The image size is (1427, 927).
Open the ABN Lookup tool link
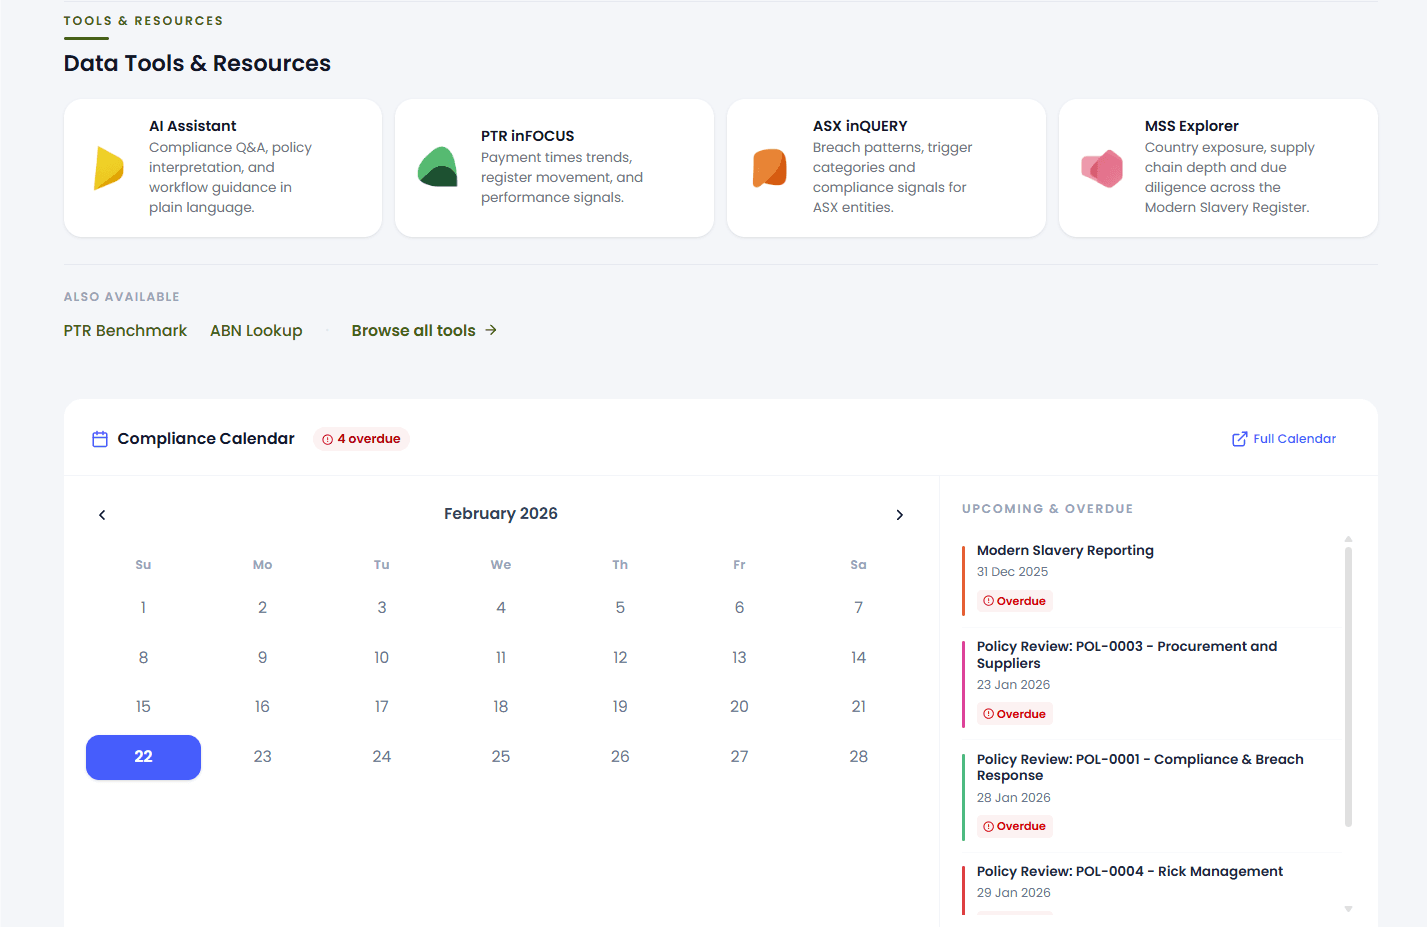256,331
